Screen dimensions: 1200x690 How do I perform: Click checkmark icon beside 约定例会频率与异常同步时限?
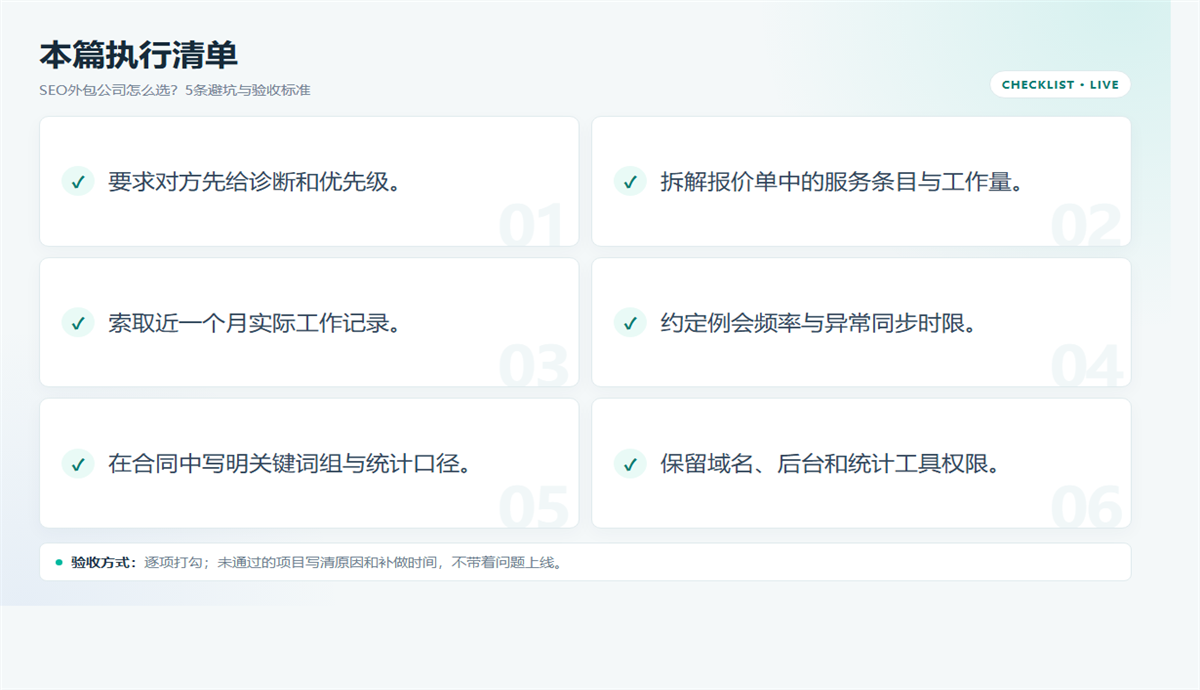[x=630, y=322]
